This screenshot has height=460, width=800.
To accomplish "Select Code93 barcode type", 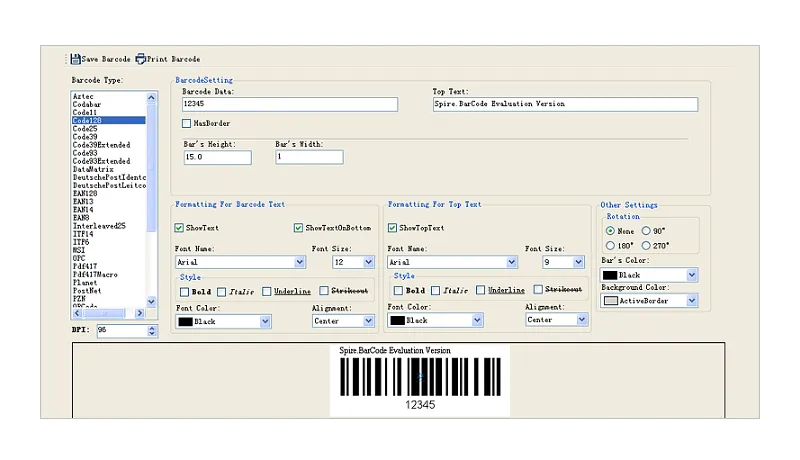I will (x=109, y=153).
